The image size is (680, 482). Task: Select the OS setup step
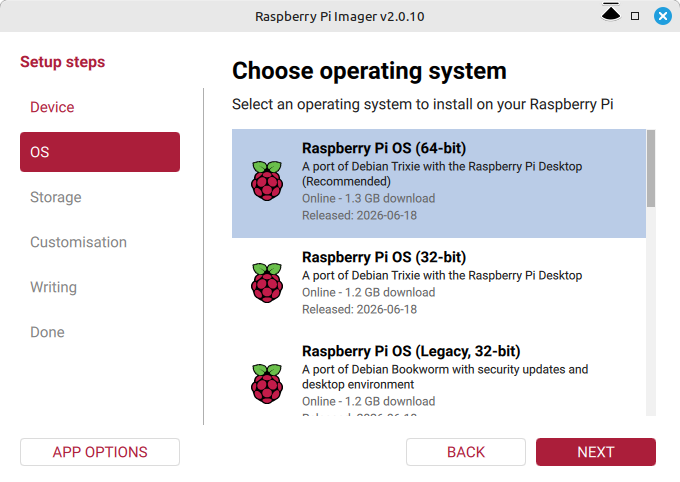tap(100, 152)
